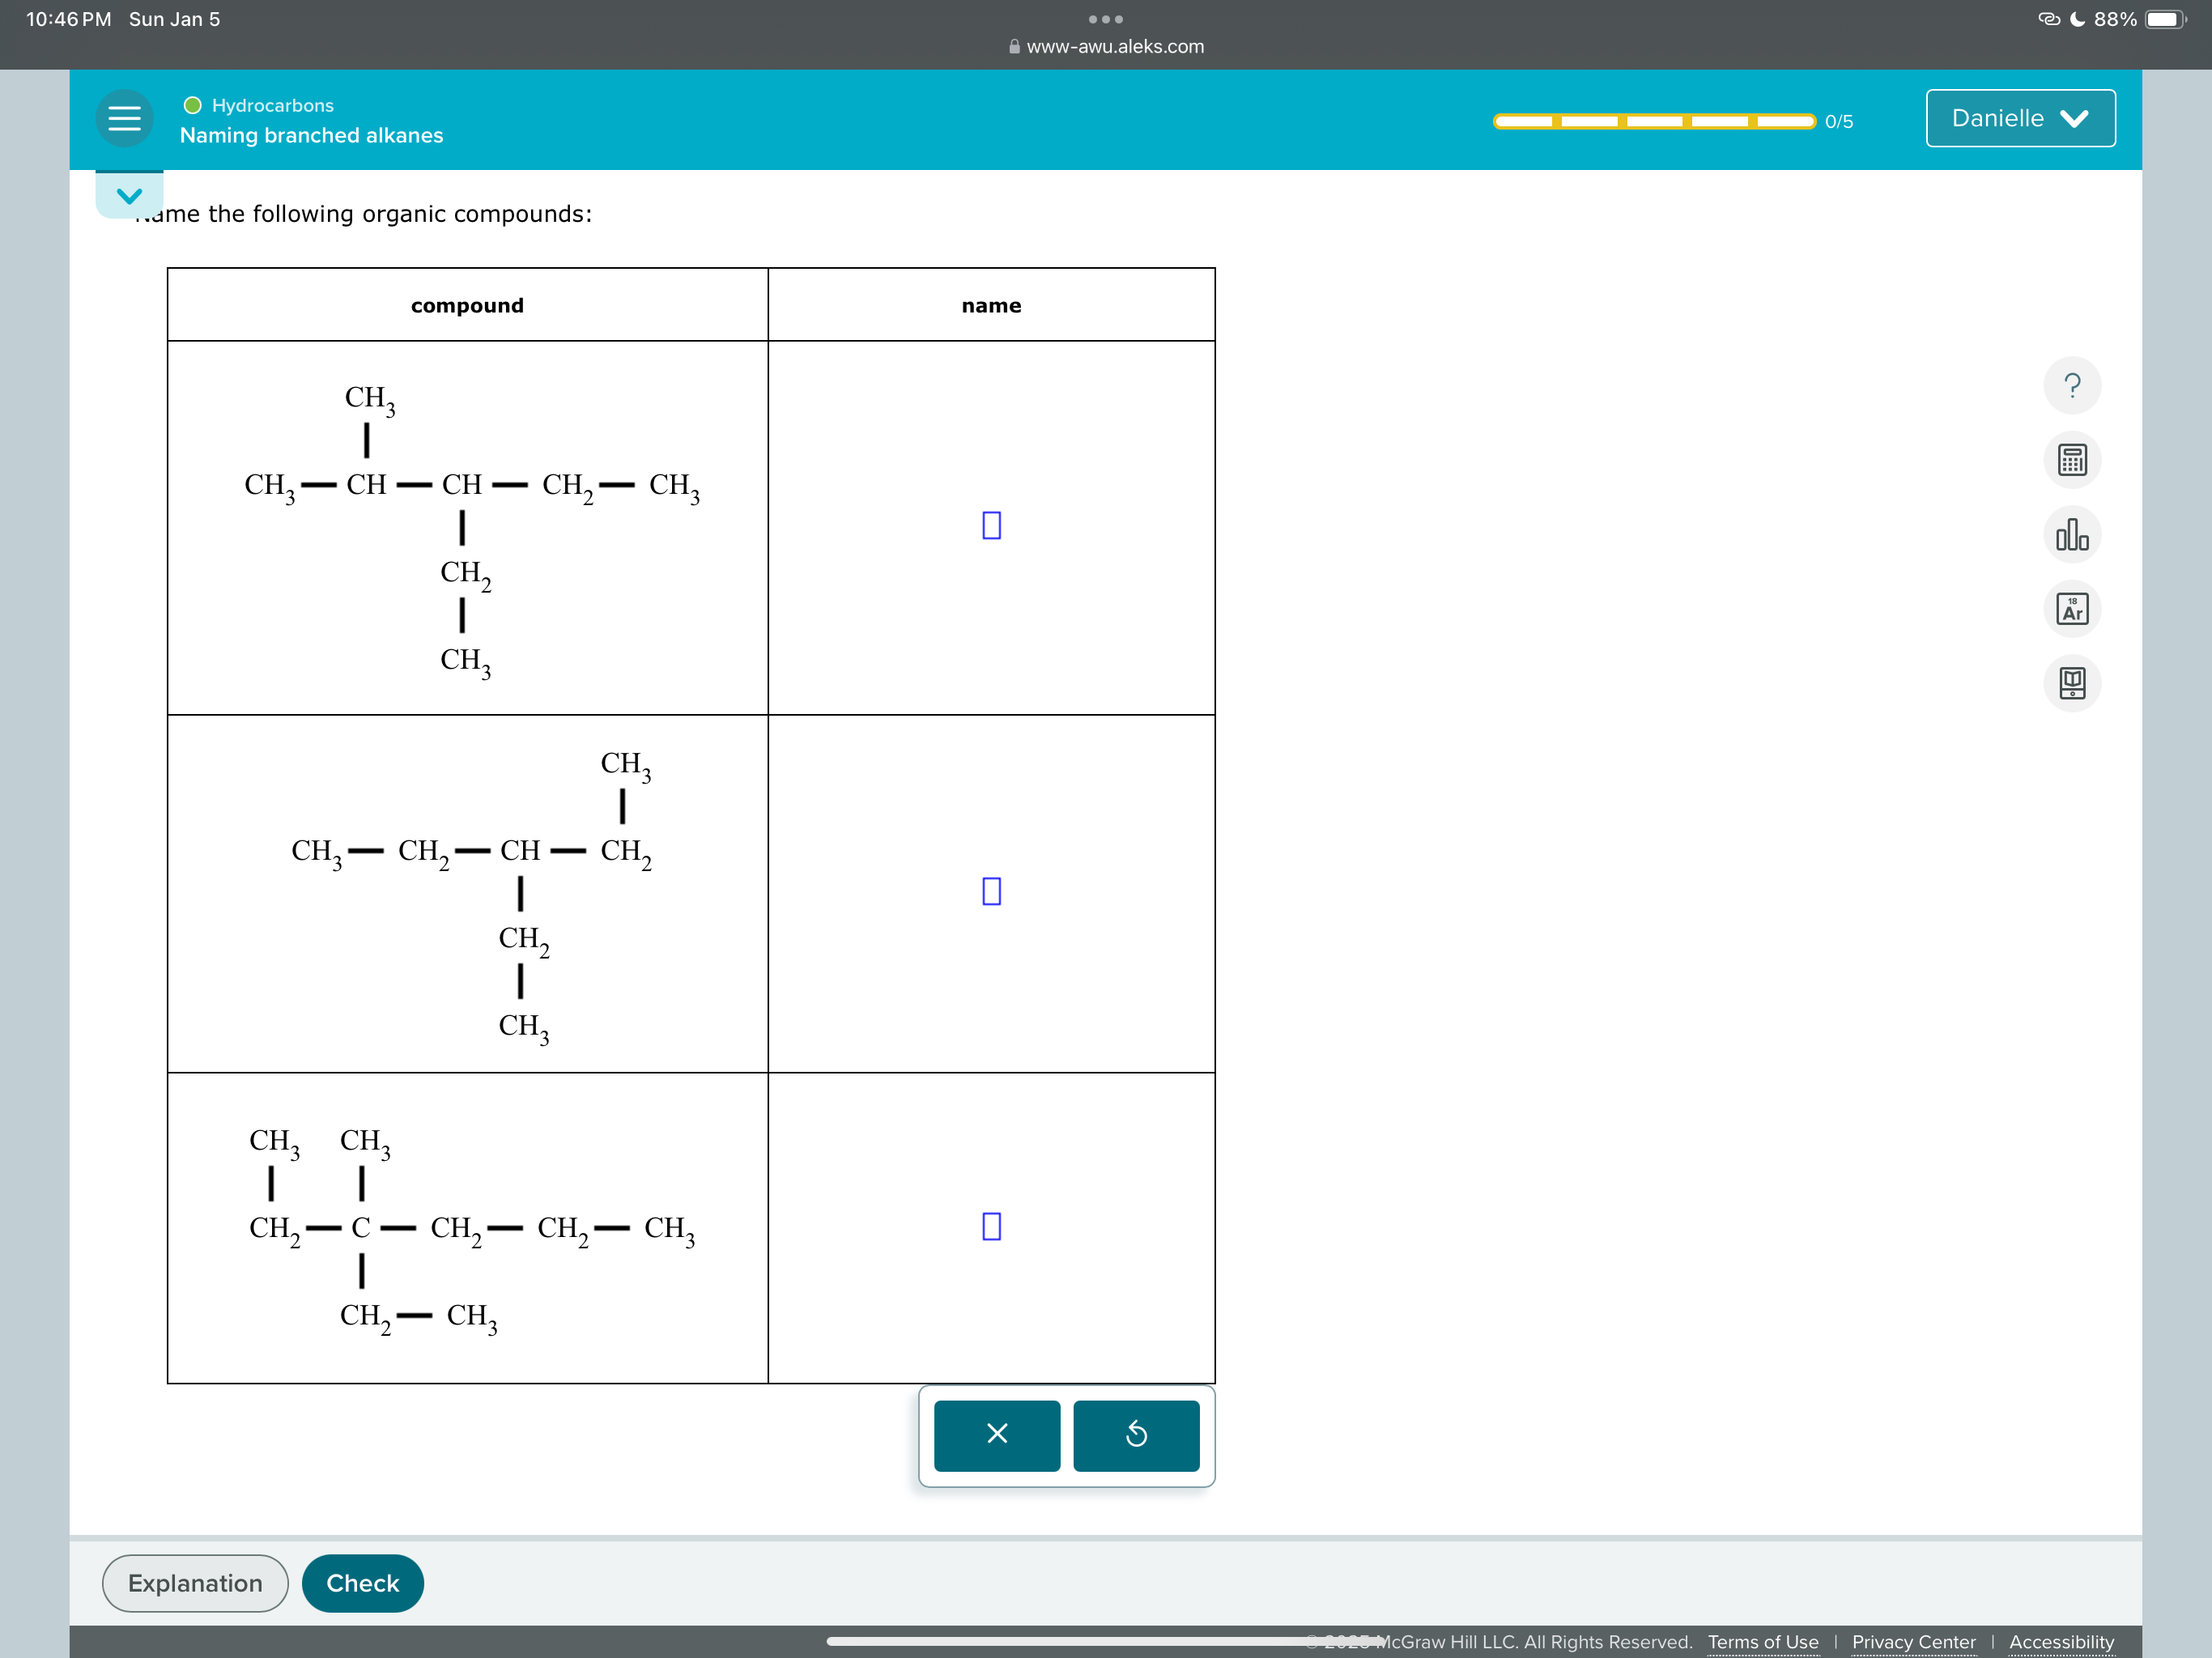Viewport: 2212px width, 1658px height.
Task: Click three dots at top of browser
Action: [1105, 19]
